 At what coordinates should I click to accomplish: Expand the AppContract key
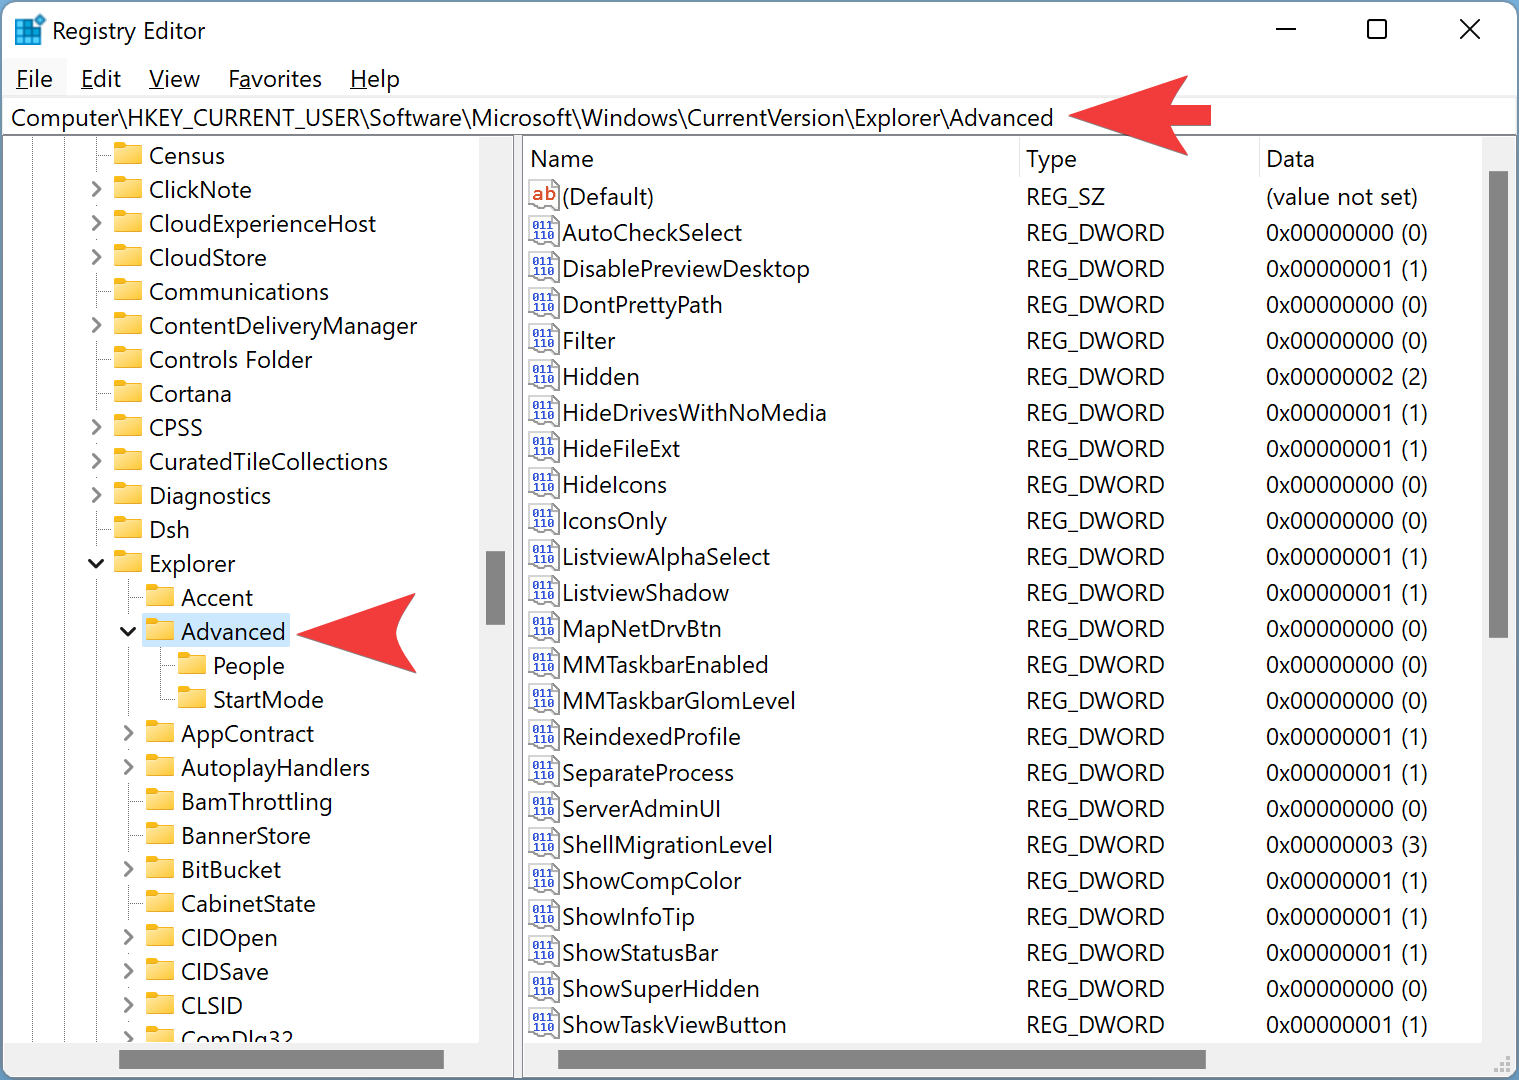128,733
